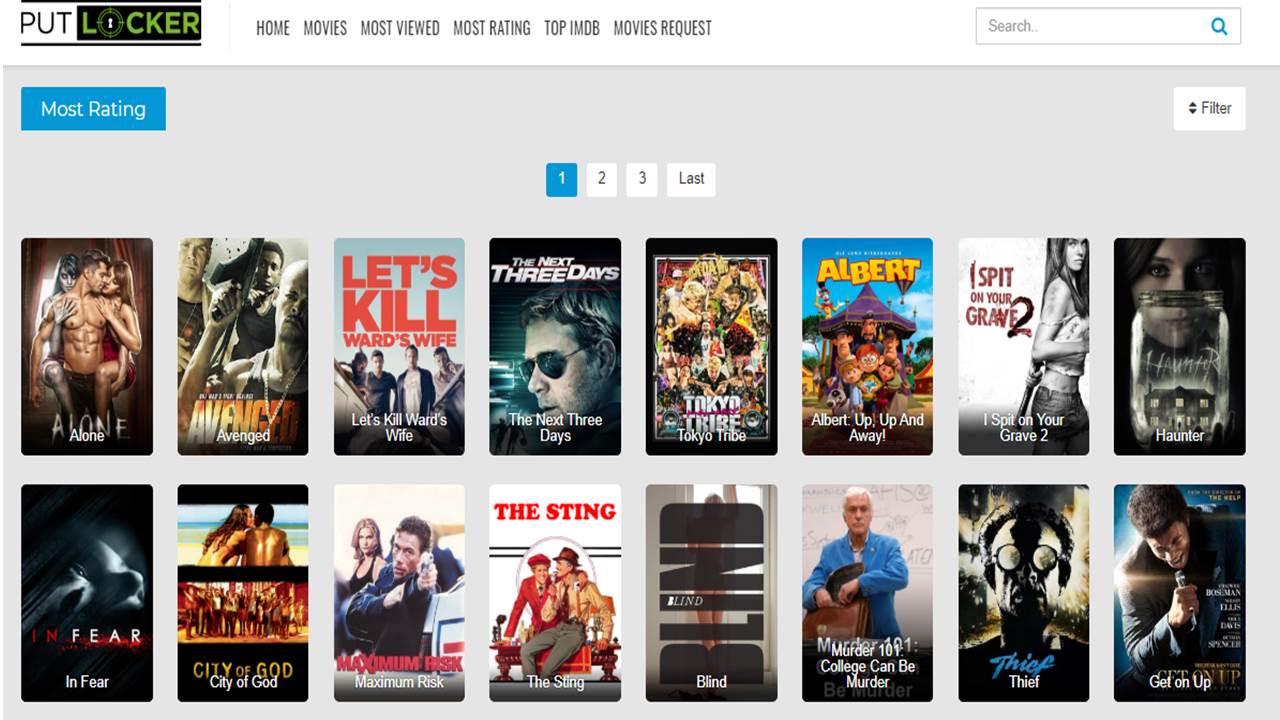Open the Thief movie poster

(1024, 593)
